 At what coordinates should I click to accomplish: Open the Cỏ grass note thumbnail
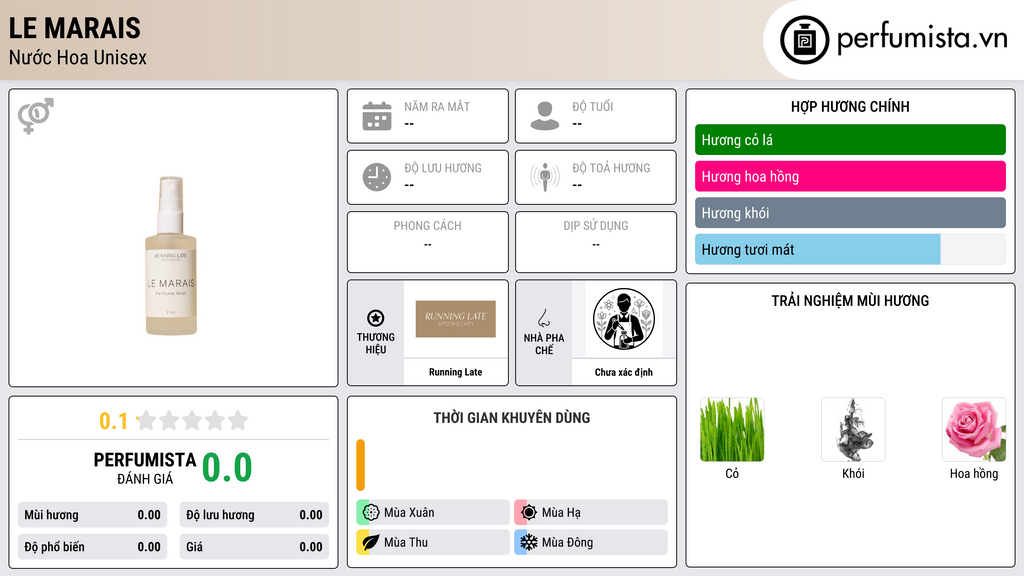732,430
